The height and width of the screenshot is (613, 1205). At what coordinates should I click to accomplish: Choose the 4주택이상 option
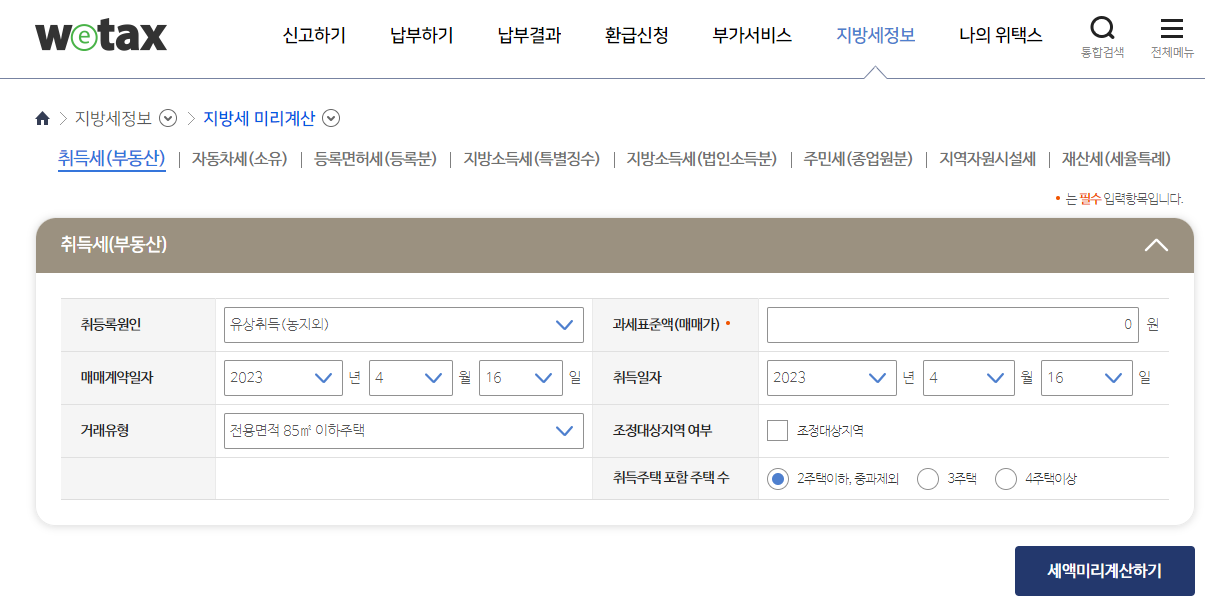click(x=1006, y=479)
